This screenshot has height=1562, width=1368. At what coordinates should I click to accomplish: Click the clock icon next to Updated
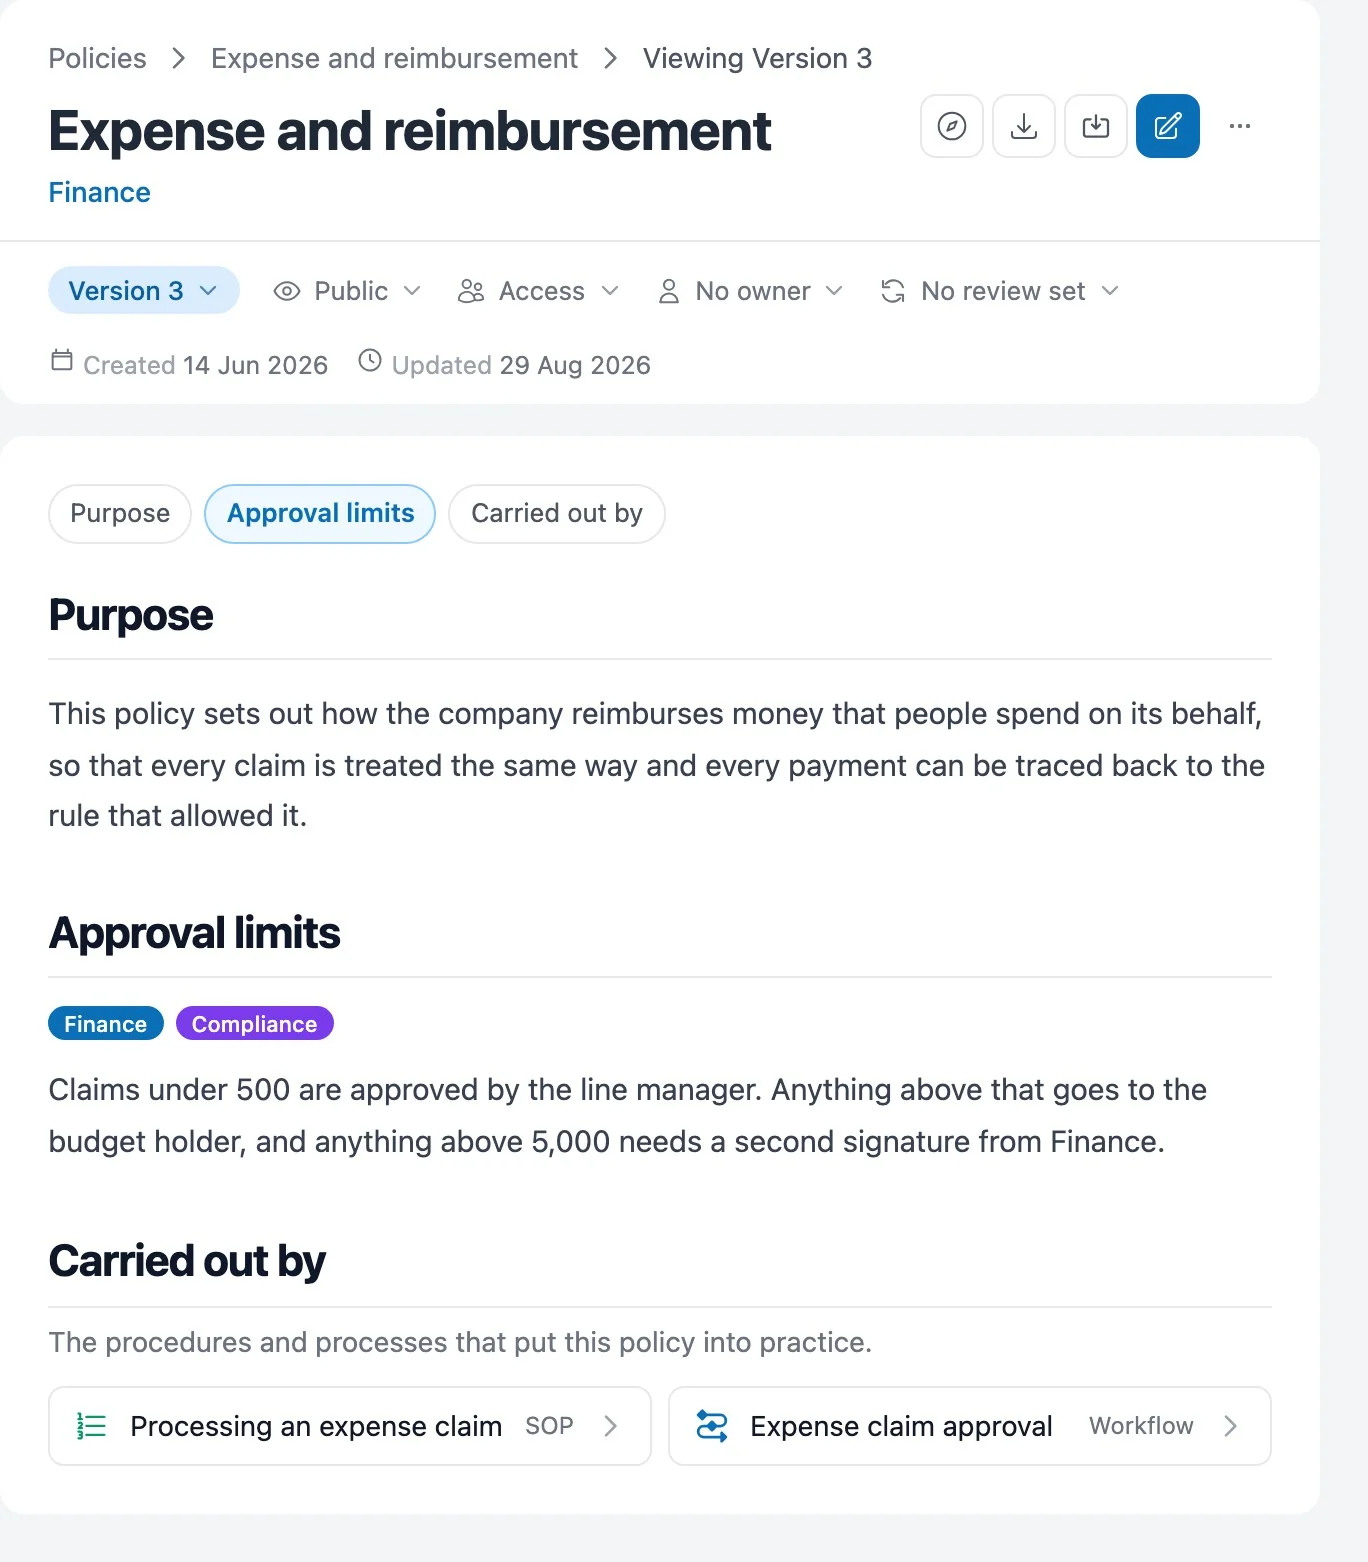click(370, 361)
